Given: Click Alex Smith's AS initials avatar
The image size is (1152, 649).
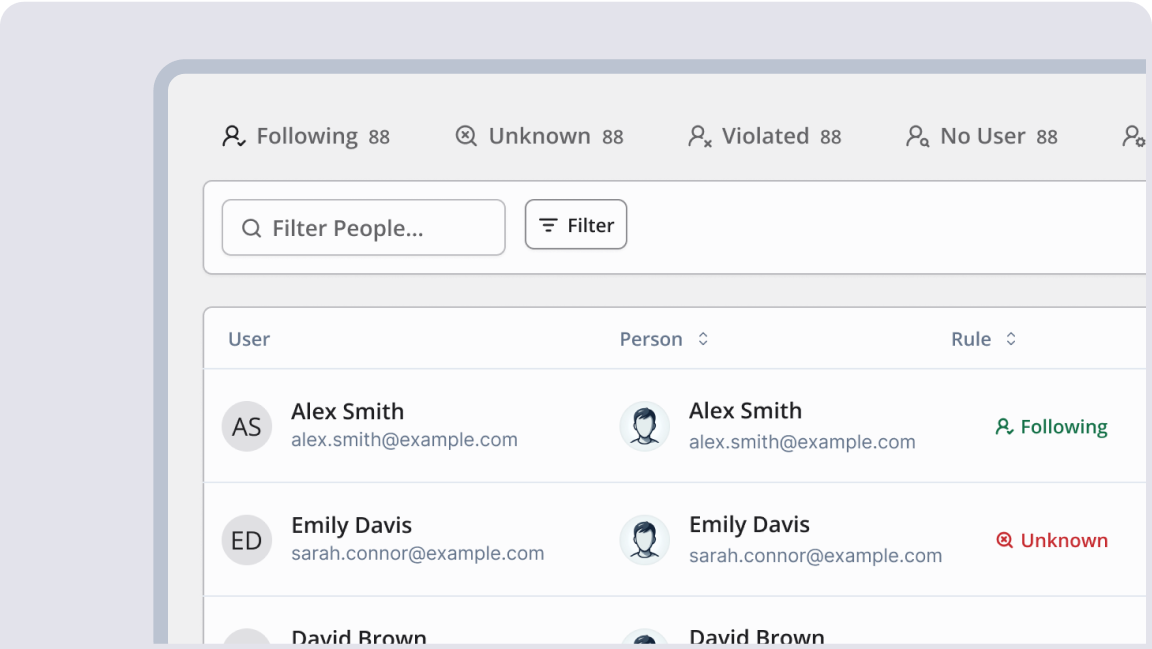Looking at the screenshot, I should (246, 427).
